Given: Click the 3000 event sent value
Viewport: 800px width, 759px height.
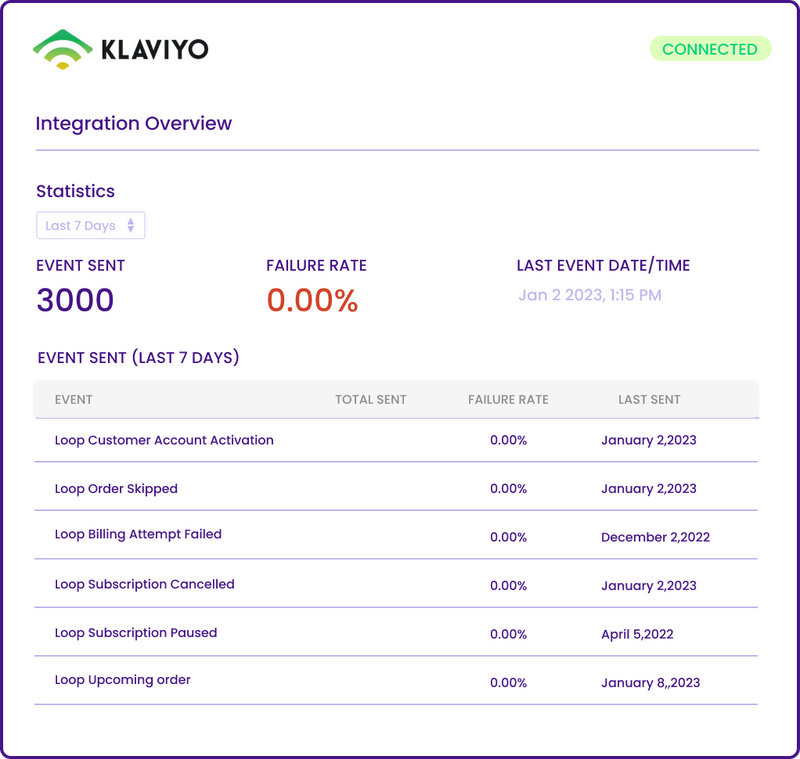Looking at the screenshot, I should [75, 300].
